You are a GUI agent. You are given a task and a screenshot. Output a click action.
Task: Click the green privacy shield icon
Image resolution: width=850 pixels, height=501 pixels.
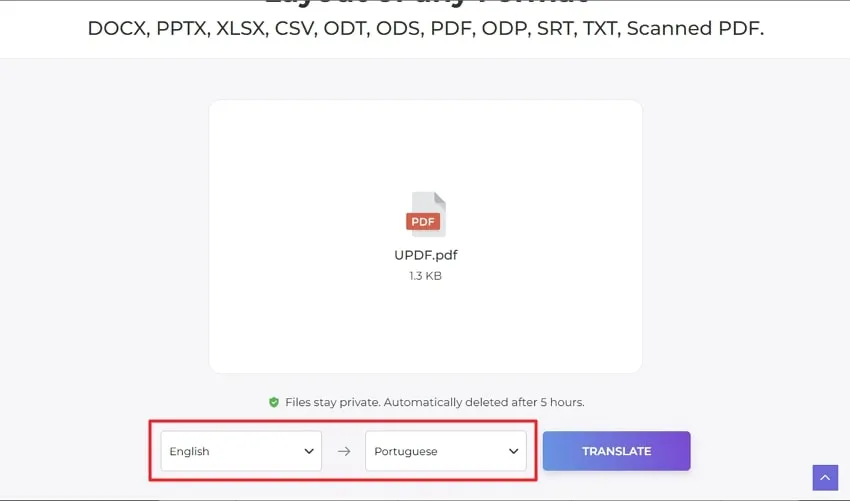(274, 402)
